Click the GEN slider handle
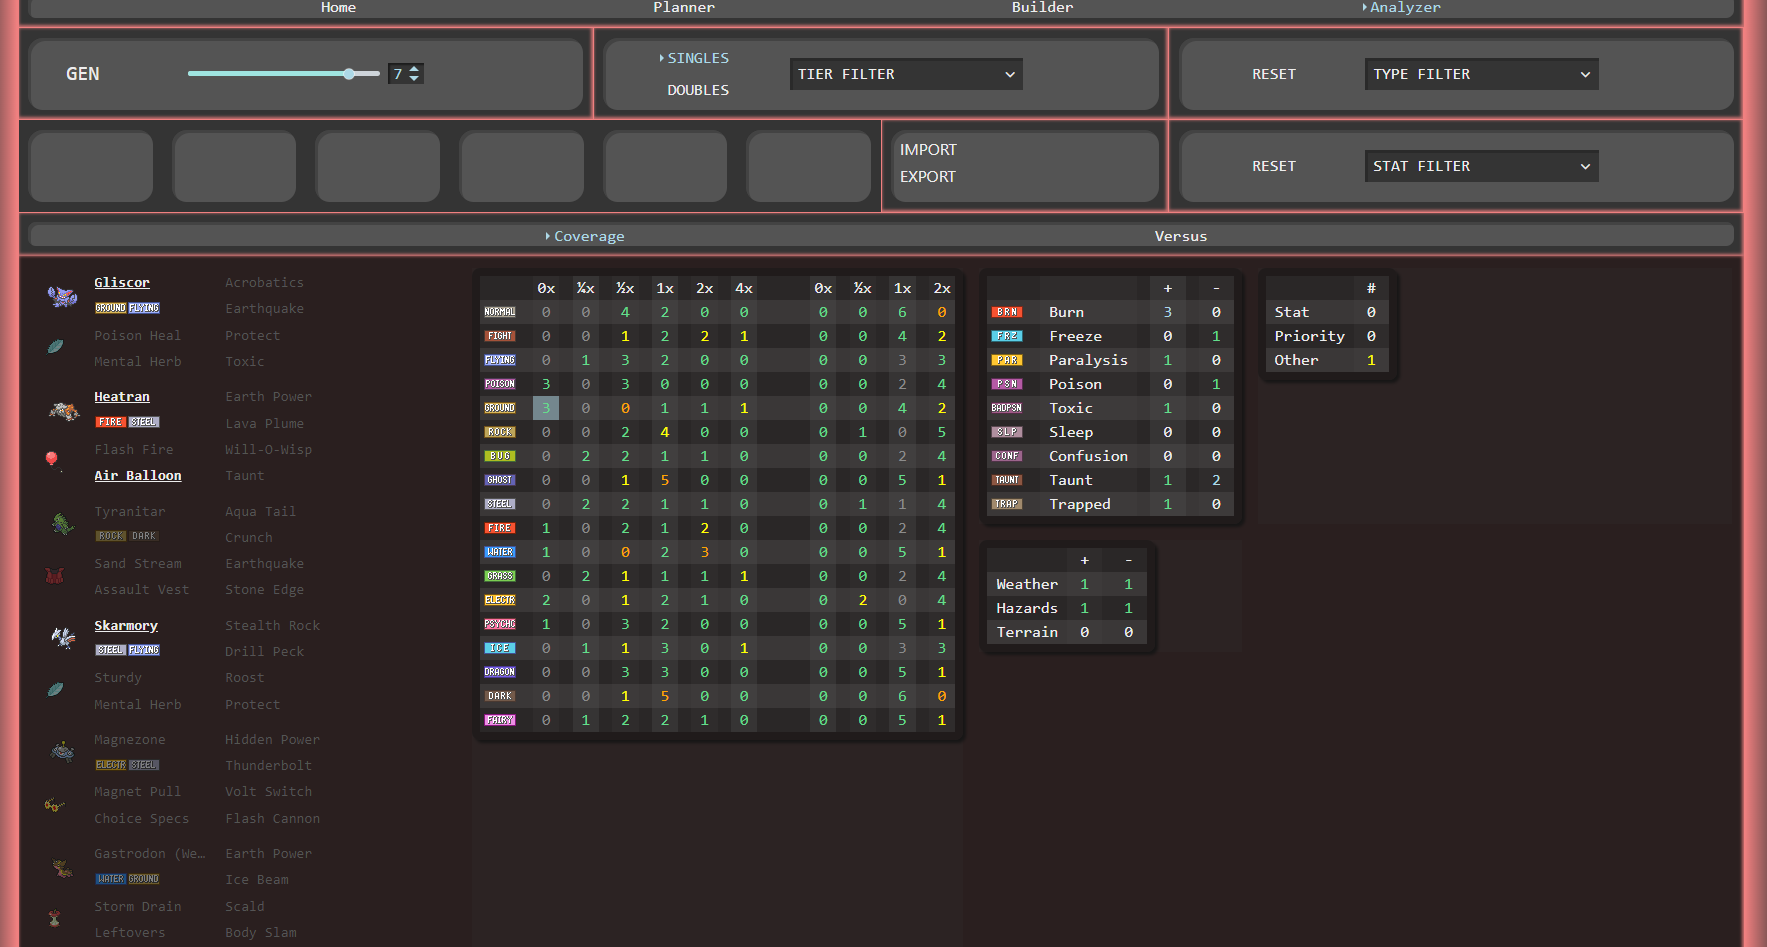The width and height of the screenshot is (1767, 947). pos(349,74)
